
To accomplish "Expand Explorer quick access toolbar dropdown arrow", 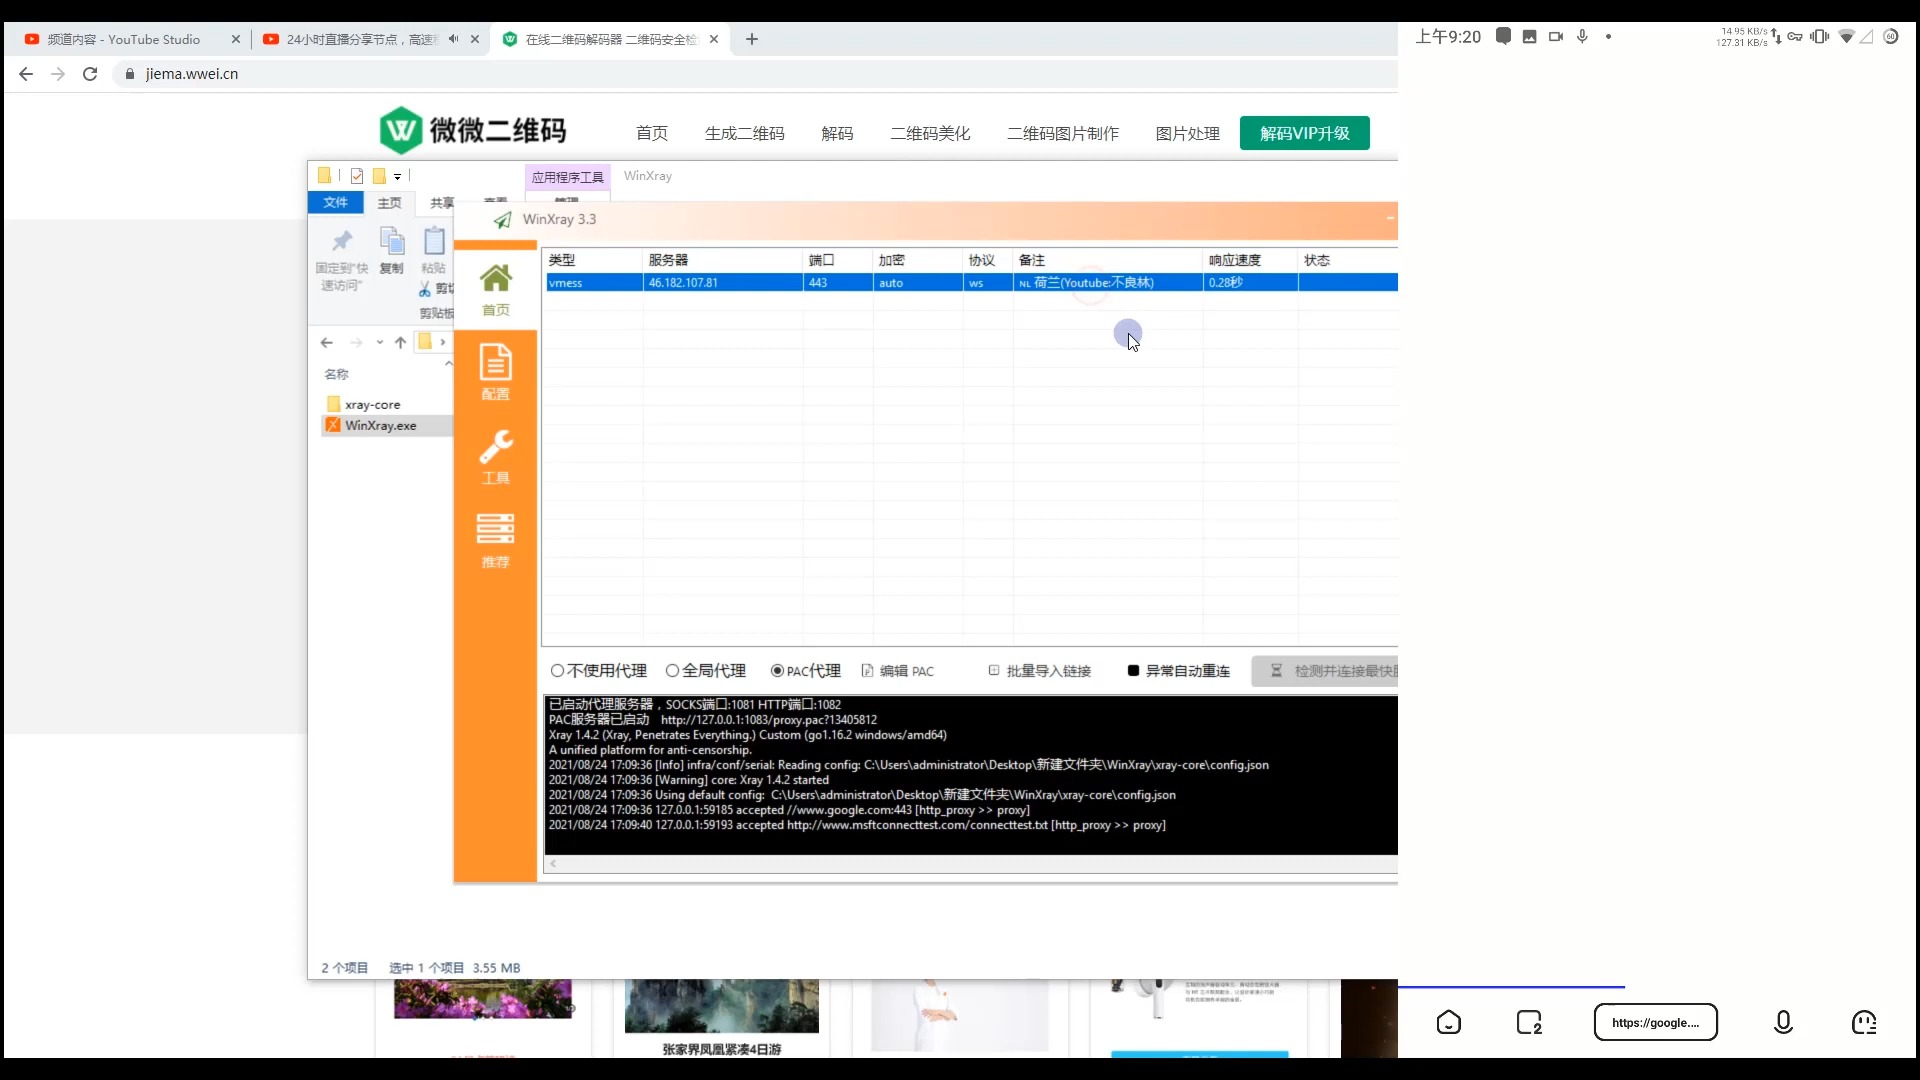I will click(x=397, y=177).
